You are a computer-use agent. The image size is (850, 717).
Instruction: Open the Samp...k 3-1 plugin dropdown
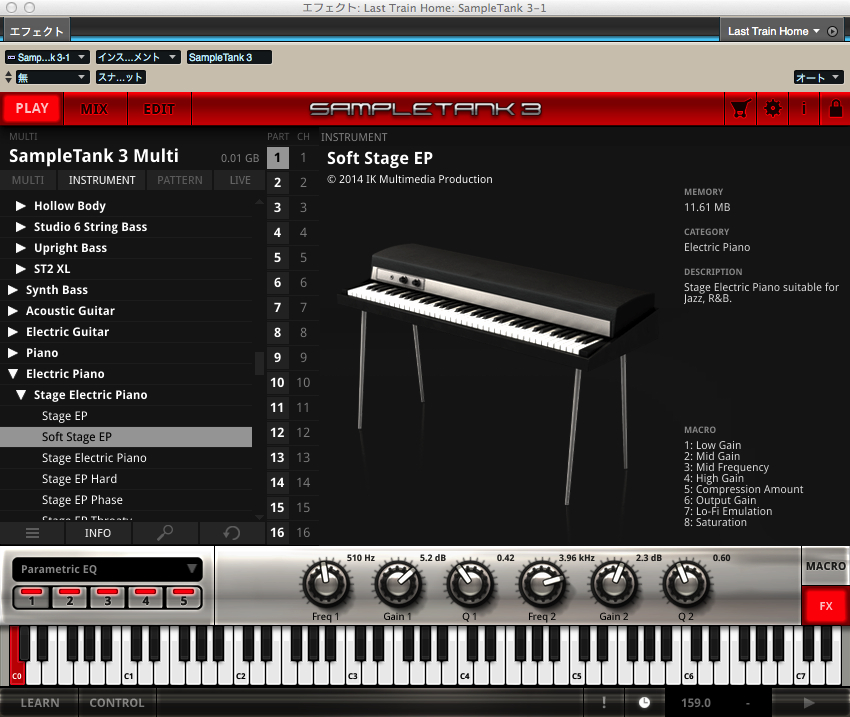coord(47,57)
